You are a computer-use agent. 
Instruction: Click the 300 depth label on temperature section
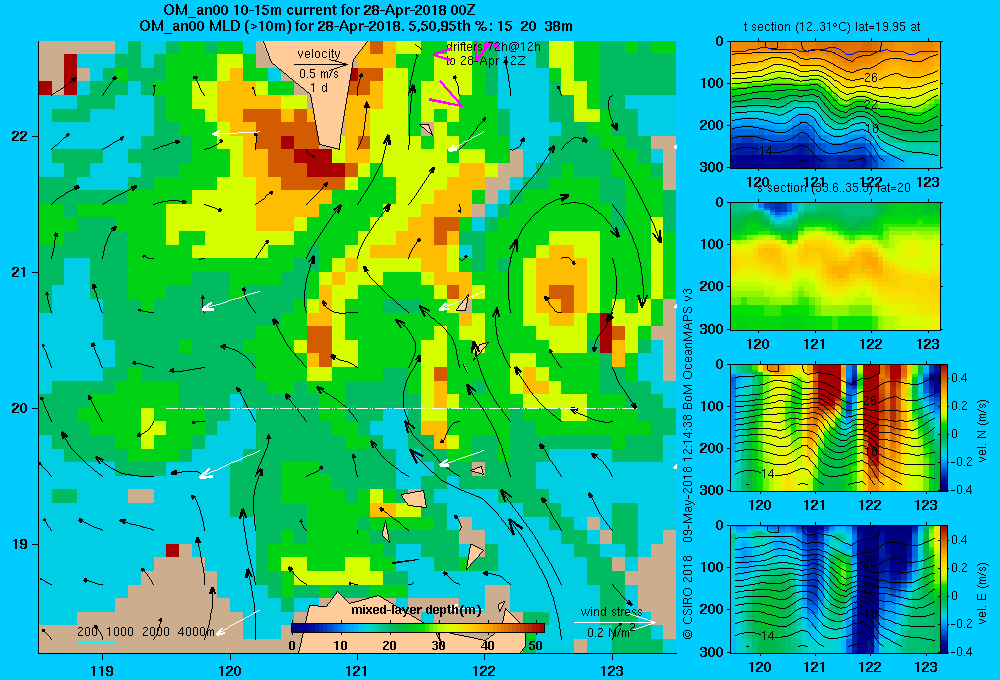point(712,167)
